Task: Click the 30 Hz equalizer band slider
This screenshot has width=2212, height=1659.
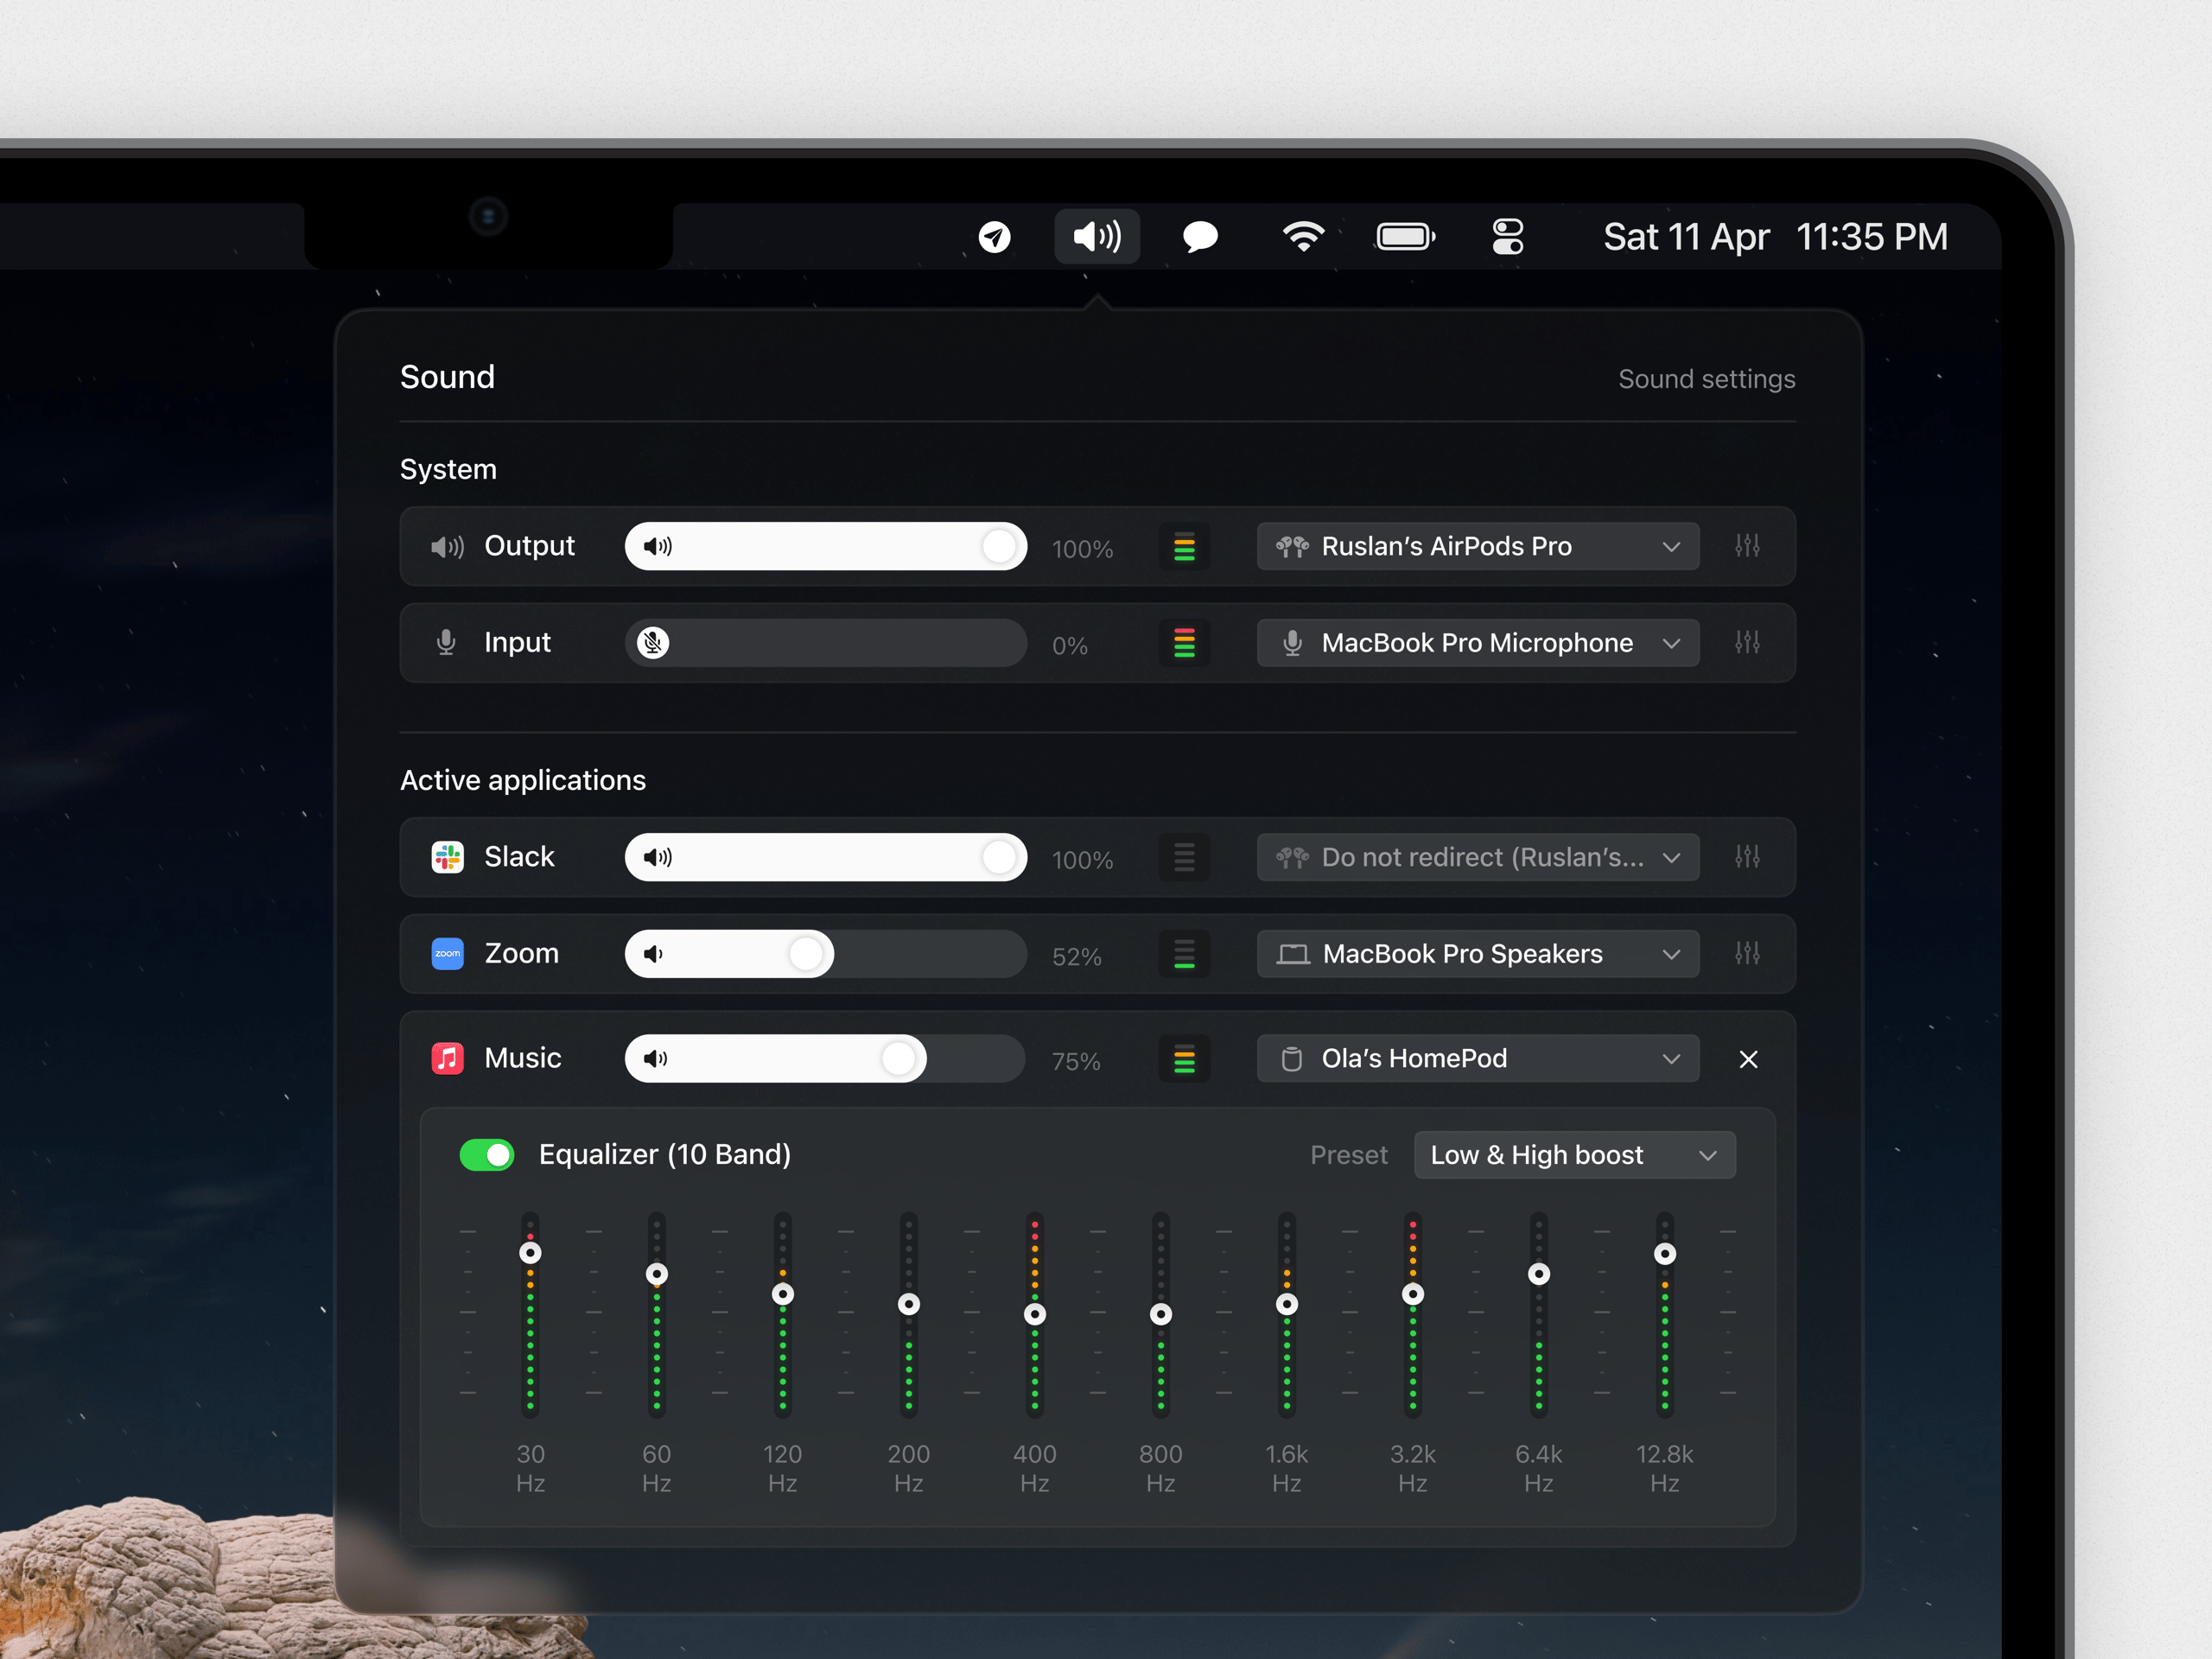Action: (531, 1314)
